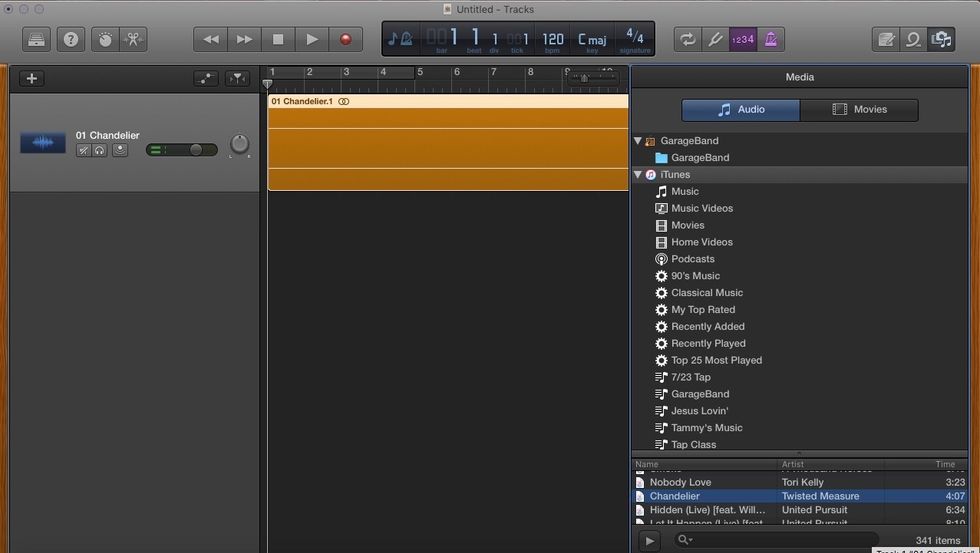The height and width of the screenshot is (553, 980).
Task: Open the Top 25 Most Played playlist
Action: coord(708,361)
